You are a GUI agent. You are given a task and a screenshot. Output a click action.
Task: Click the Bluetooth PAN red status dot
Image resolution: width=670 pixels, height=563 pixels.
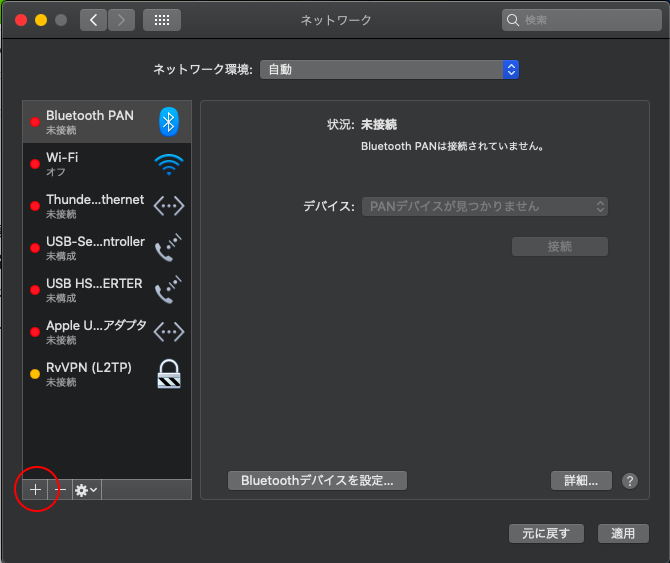click(x=35, y=122)
